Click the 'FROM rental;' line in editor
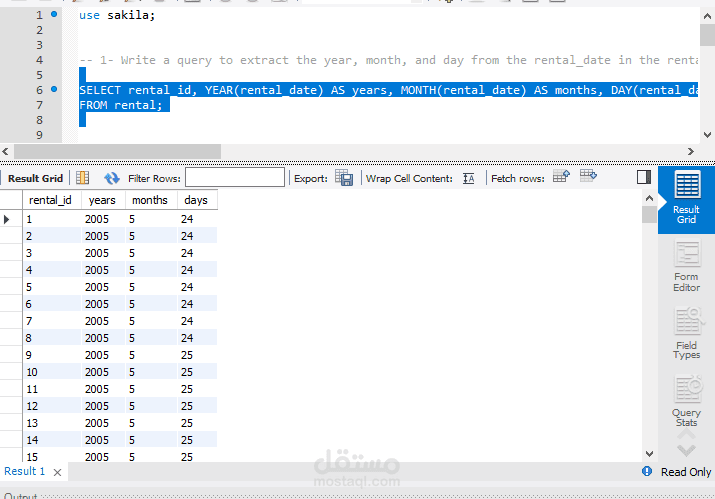This screenshot has height=499, width=715. point(121,105)
